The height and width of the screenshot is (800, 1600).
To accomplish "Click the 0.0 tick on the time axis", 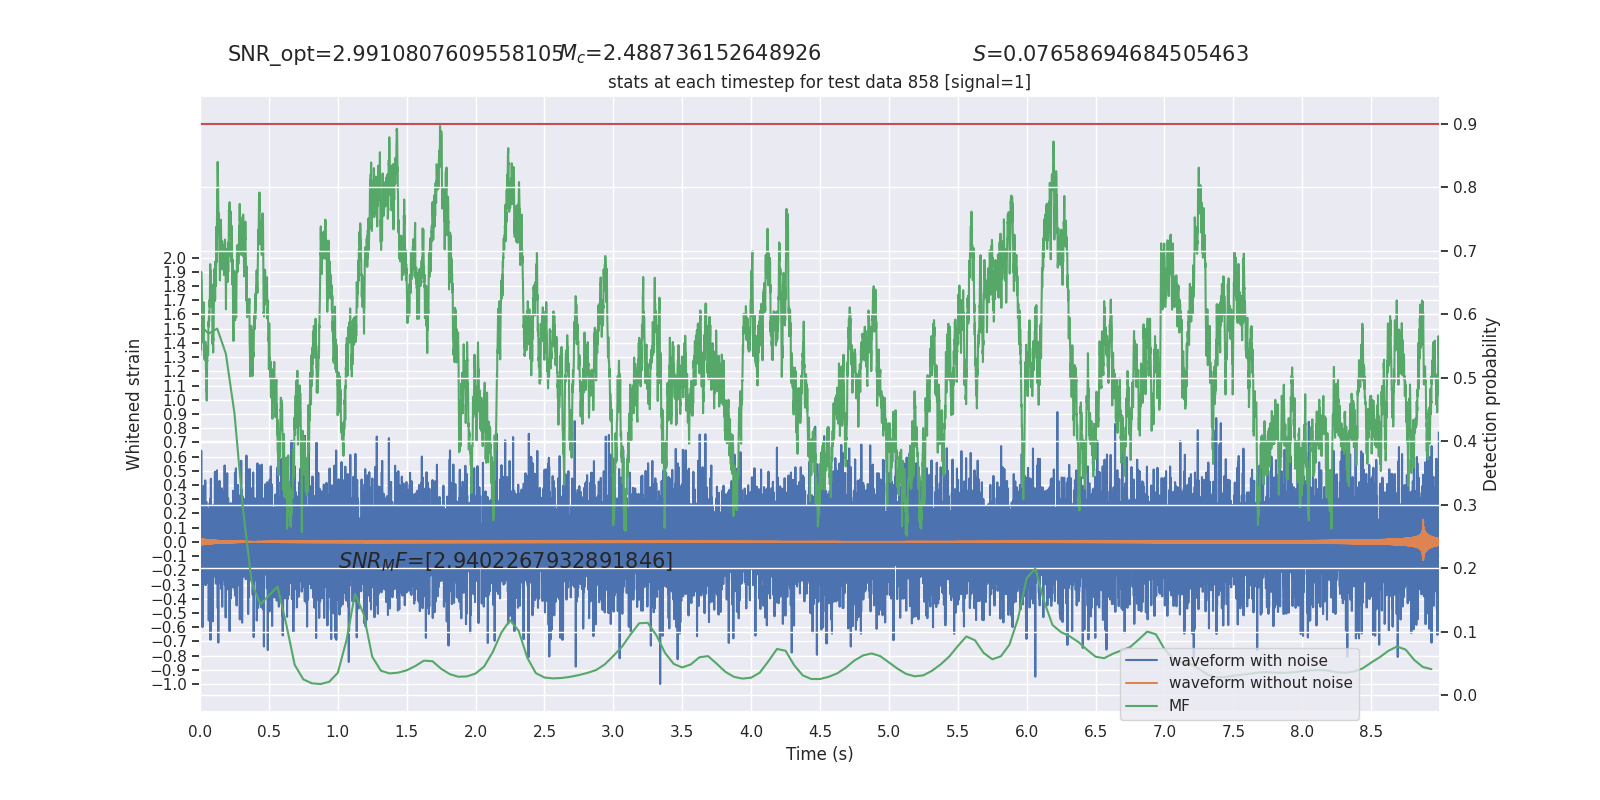I will click(x=200, y=732).
